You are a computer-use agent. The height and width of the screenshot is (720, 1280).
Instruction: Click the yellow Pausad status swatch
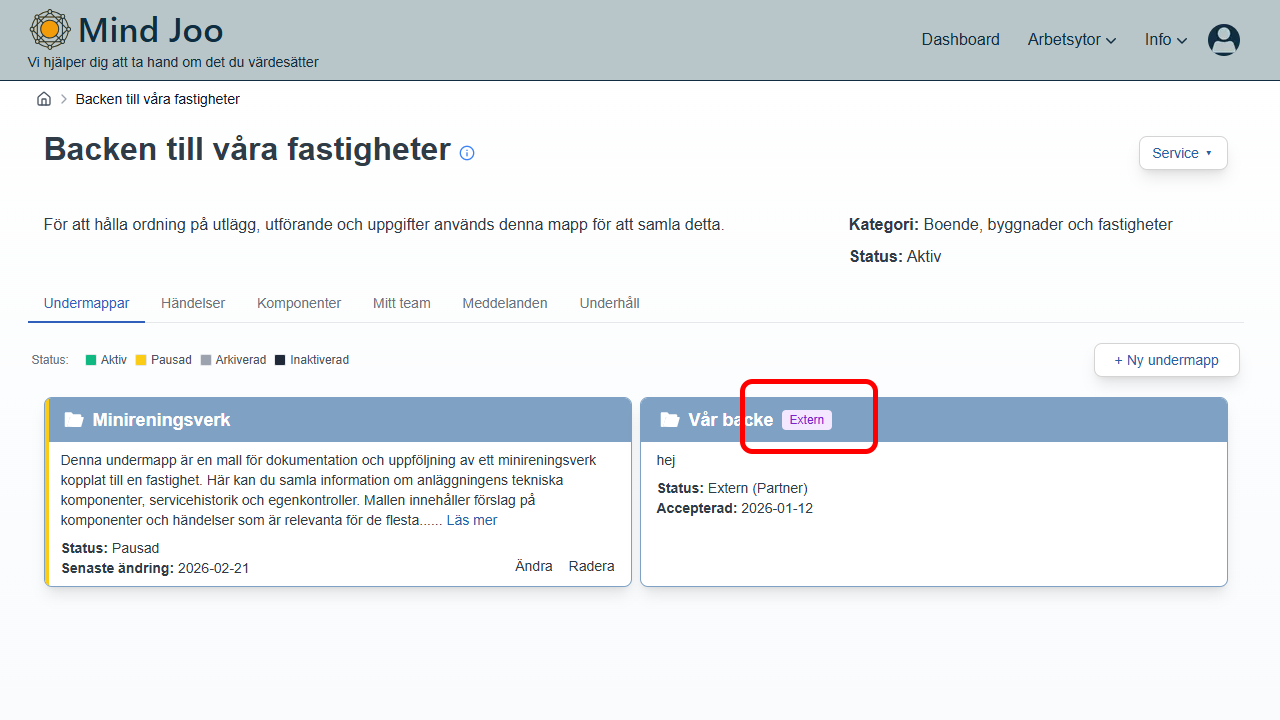141,360
